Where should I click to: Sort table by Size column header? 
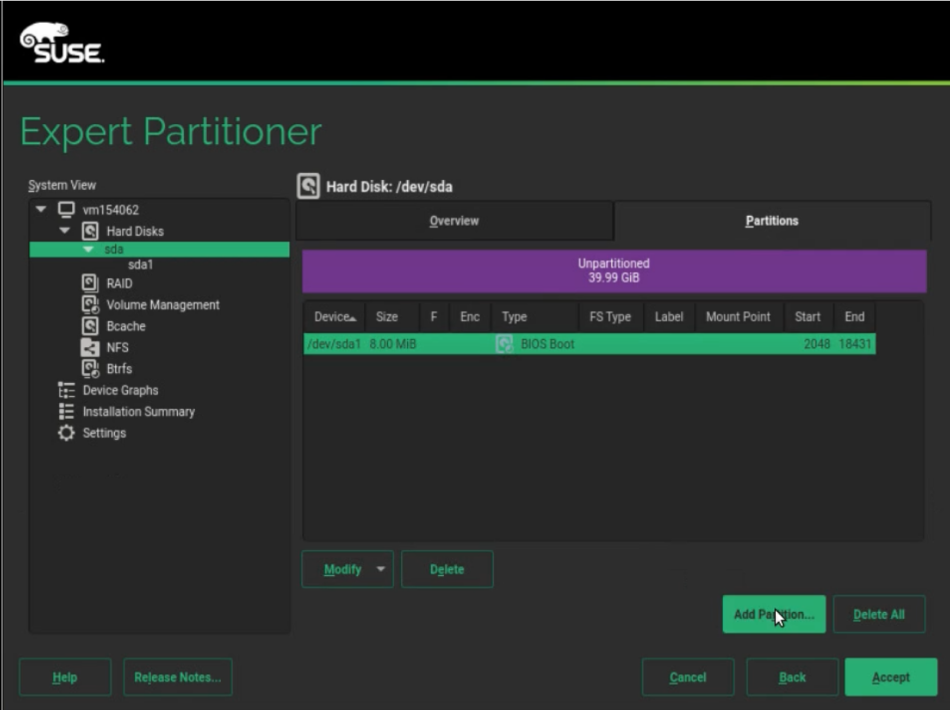(387, 317)
